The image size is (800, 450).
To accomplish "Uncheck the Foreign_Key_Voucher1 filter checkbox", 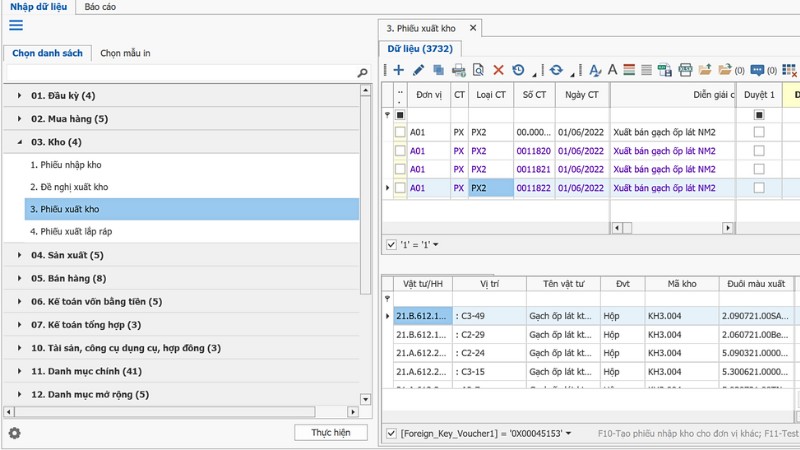I will 391,433.
